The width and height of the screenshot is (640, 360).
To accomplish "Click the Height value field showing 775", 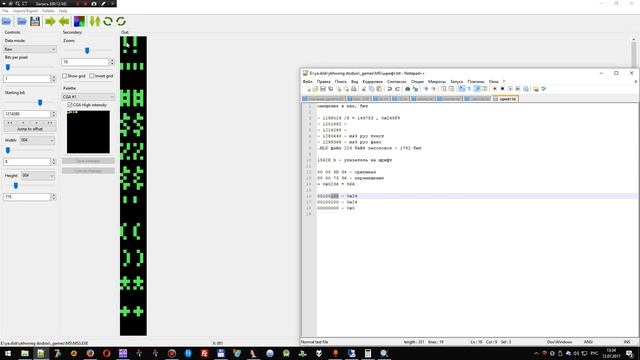I will (x=27, y=197).
